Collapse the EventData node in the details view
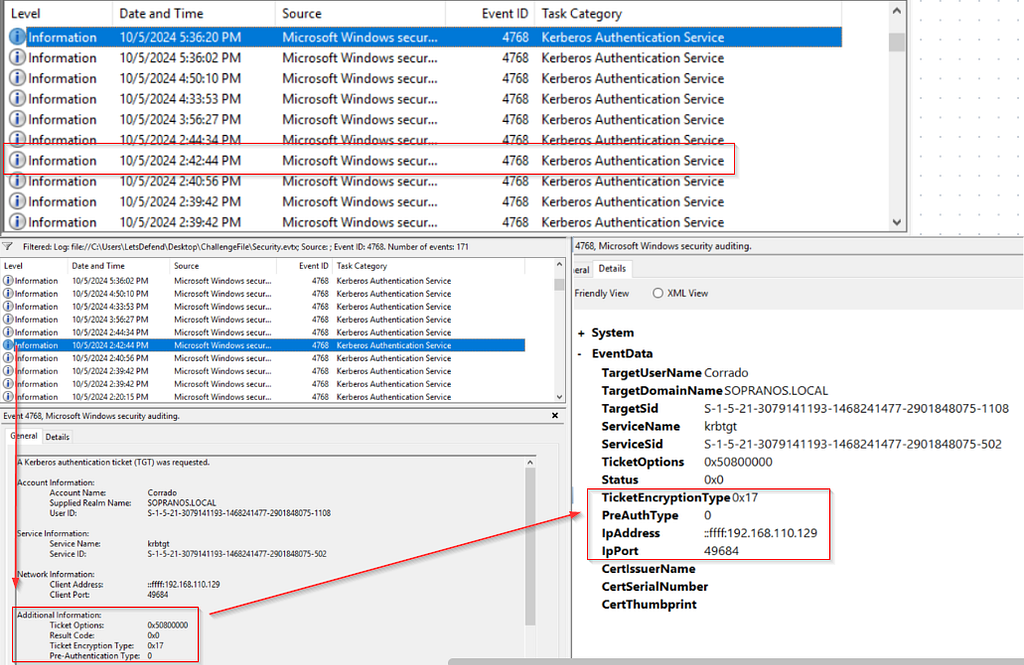The image size is (1024, 665). (x=580, y=353)
